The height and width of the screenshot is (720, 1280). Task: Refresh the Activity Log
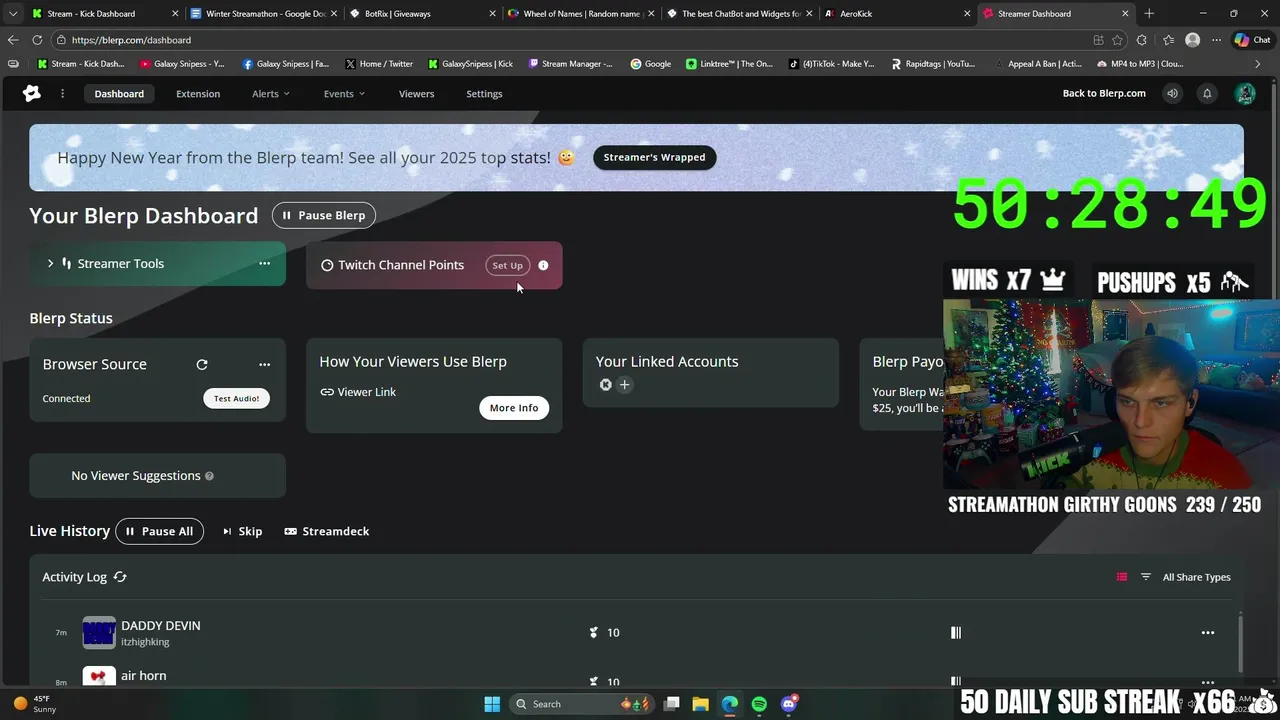(x=120, y=577)
